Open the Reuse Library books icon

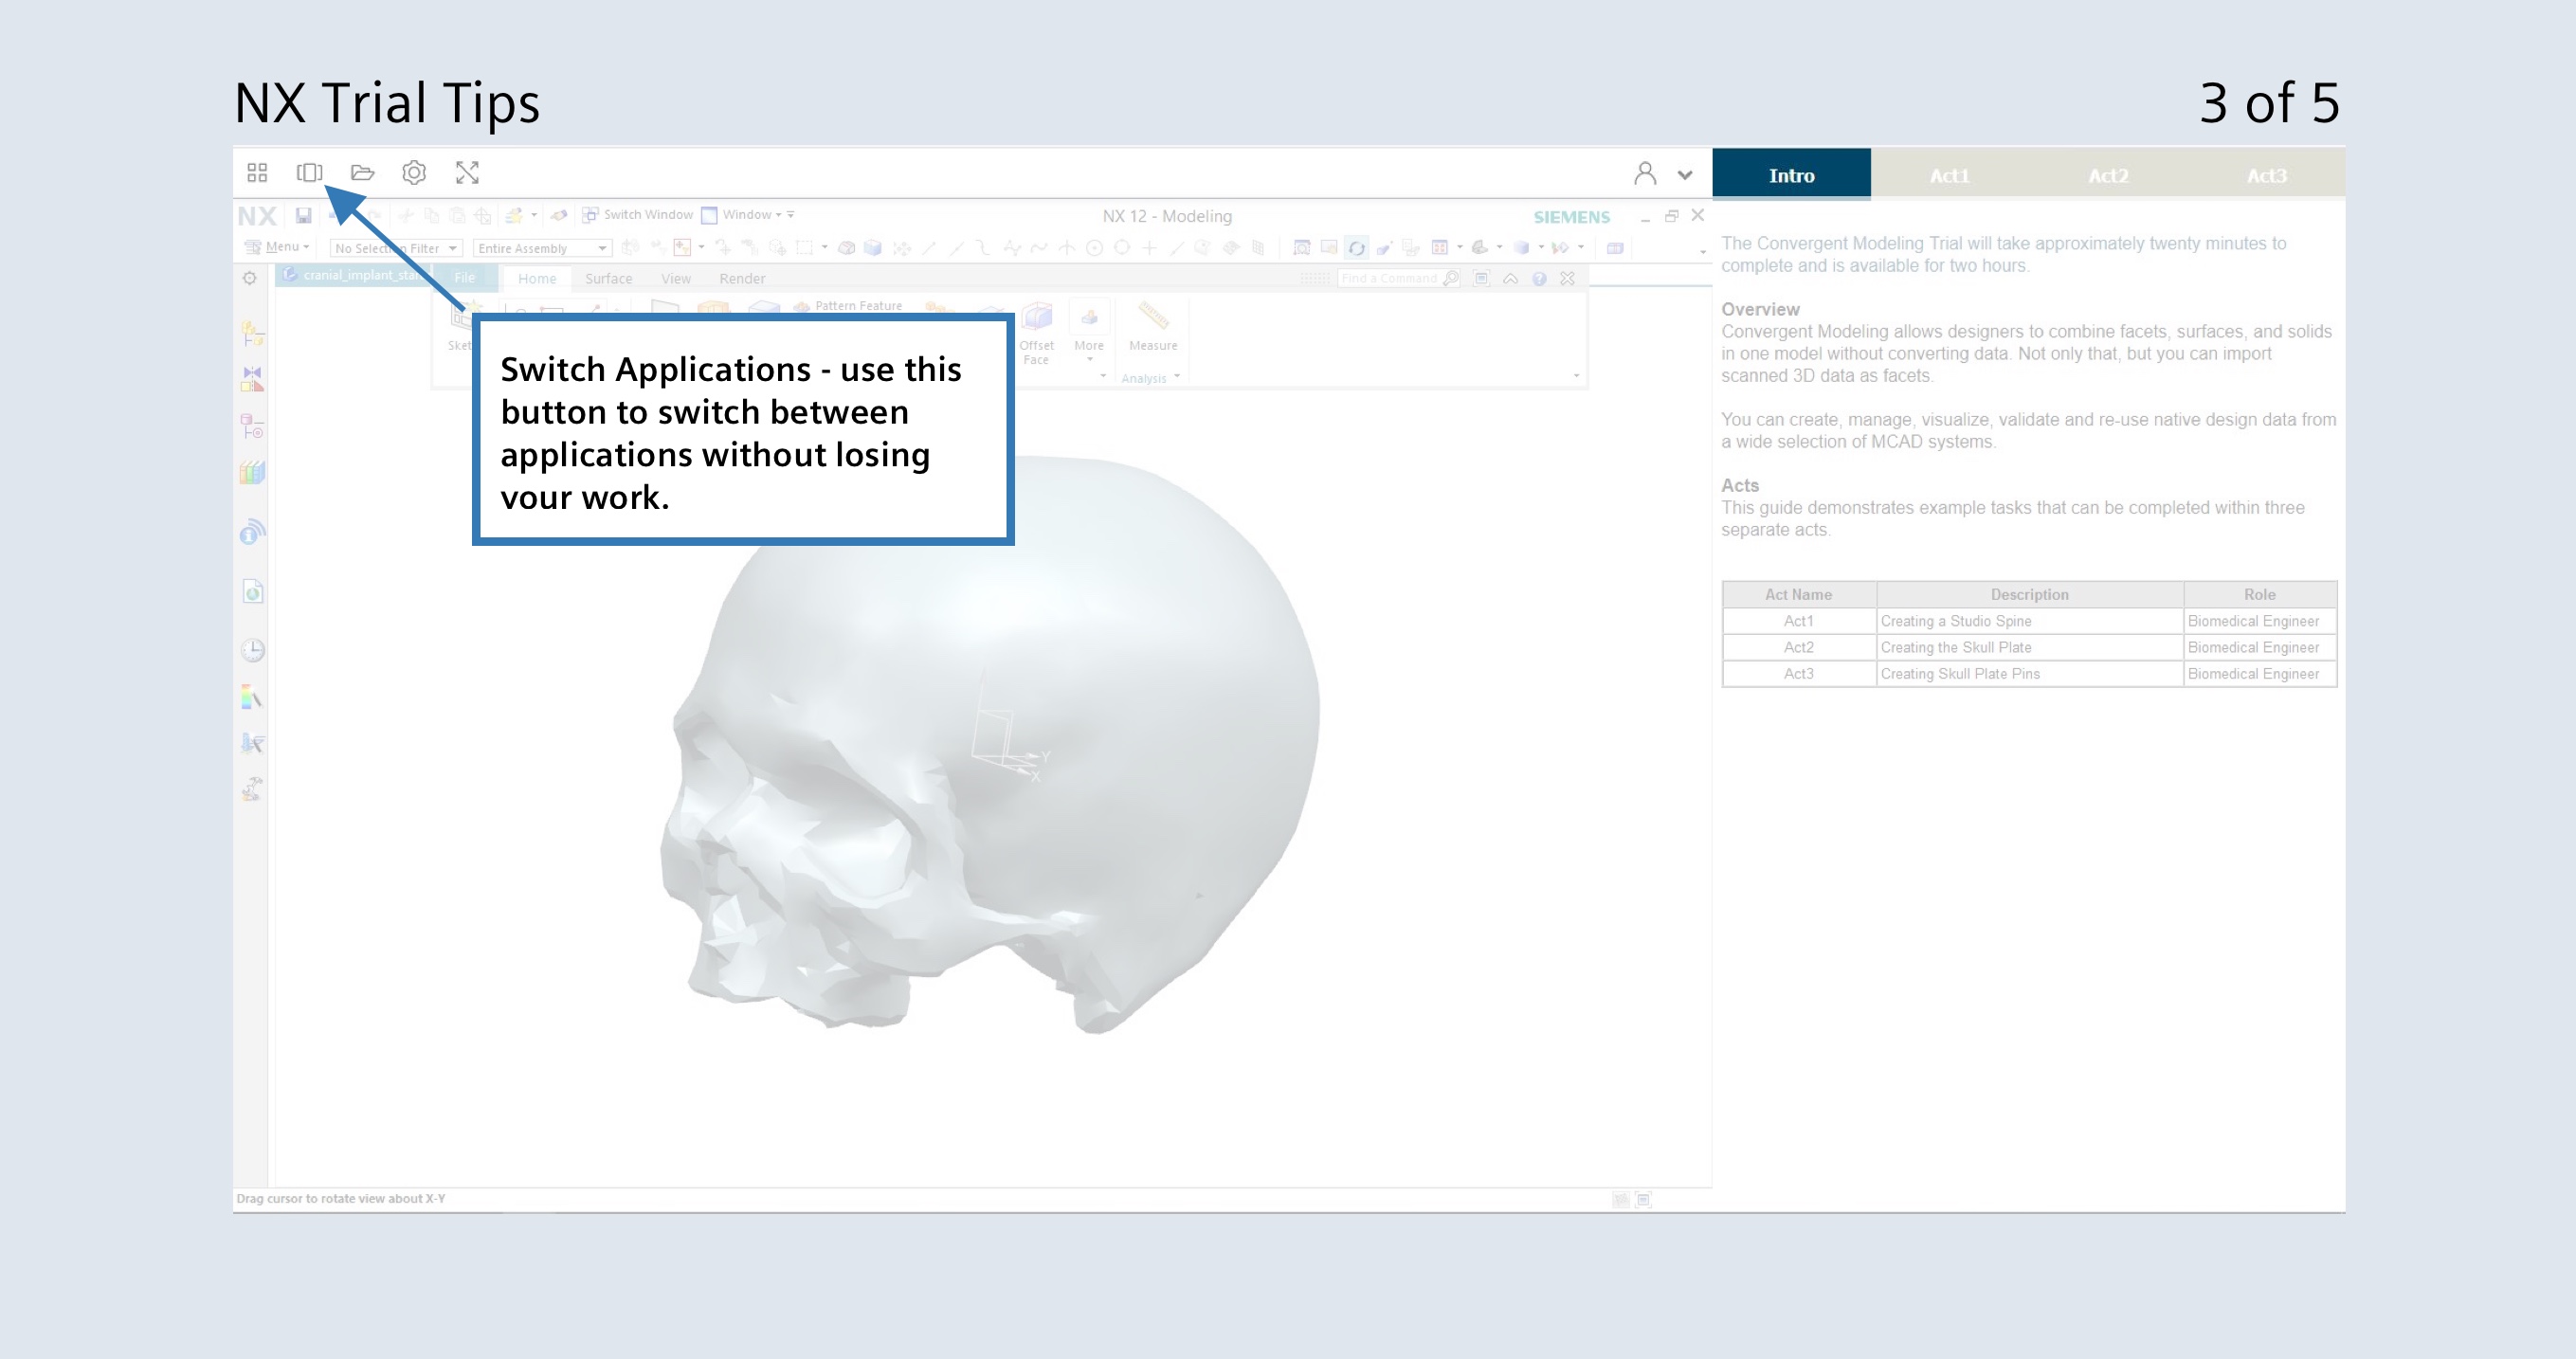(252, 472)
